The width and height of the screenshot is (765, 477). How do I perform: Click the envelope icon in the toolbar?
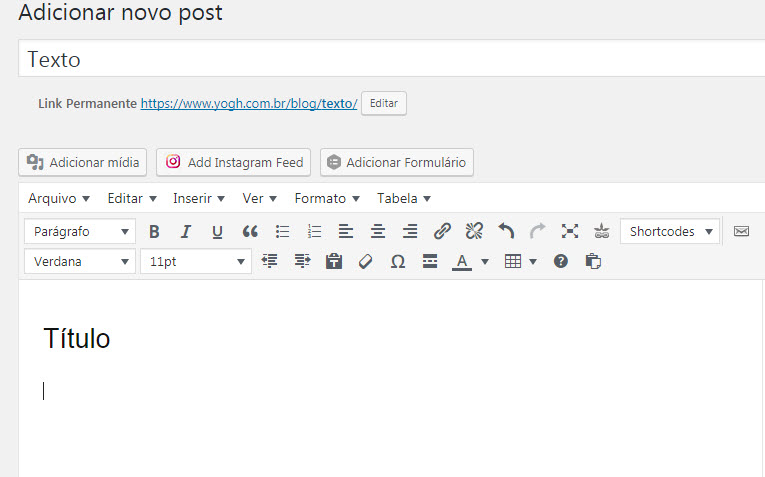pyautogui.click(x=741, y=231)
